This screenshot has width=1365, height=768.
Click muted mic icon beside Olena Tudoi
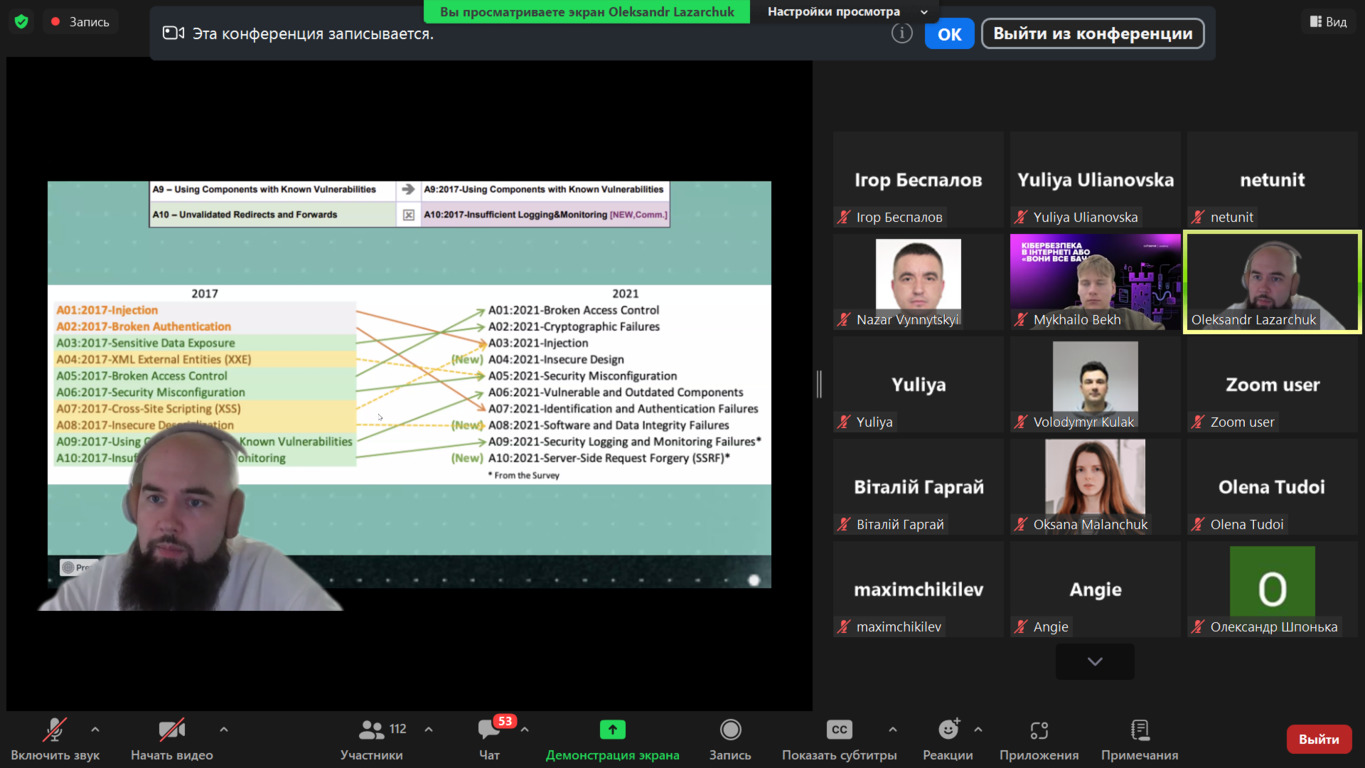click(x=1198, y=524)
